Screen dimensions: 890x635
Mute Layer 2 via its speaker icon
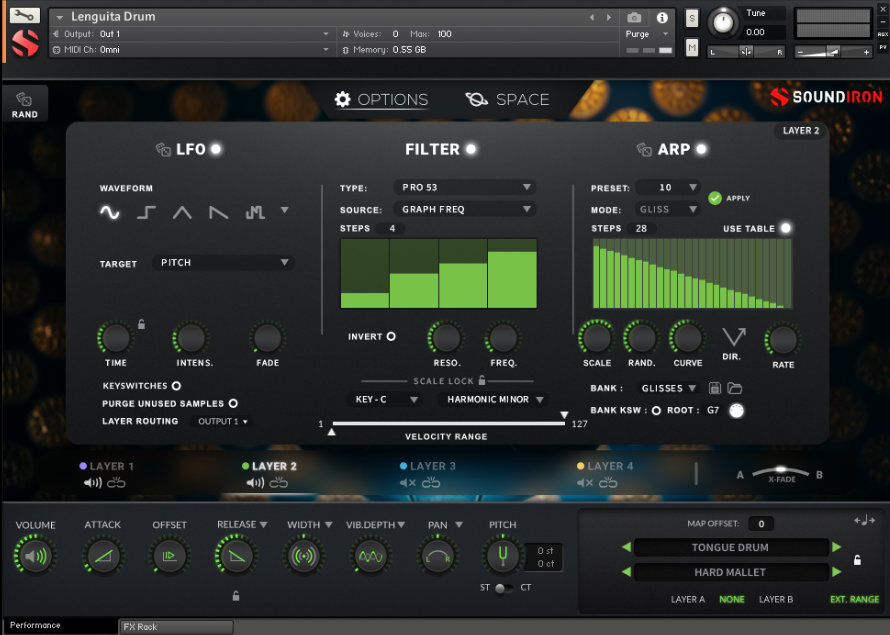point(253,482)
